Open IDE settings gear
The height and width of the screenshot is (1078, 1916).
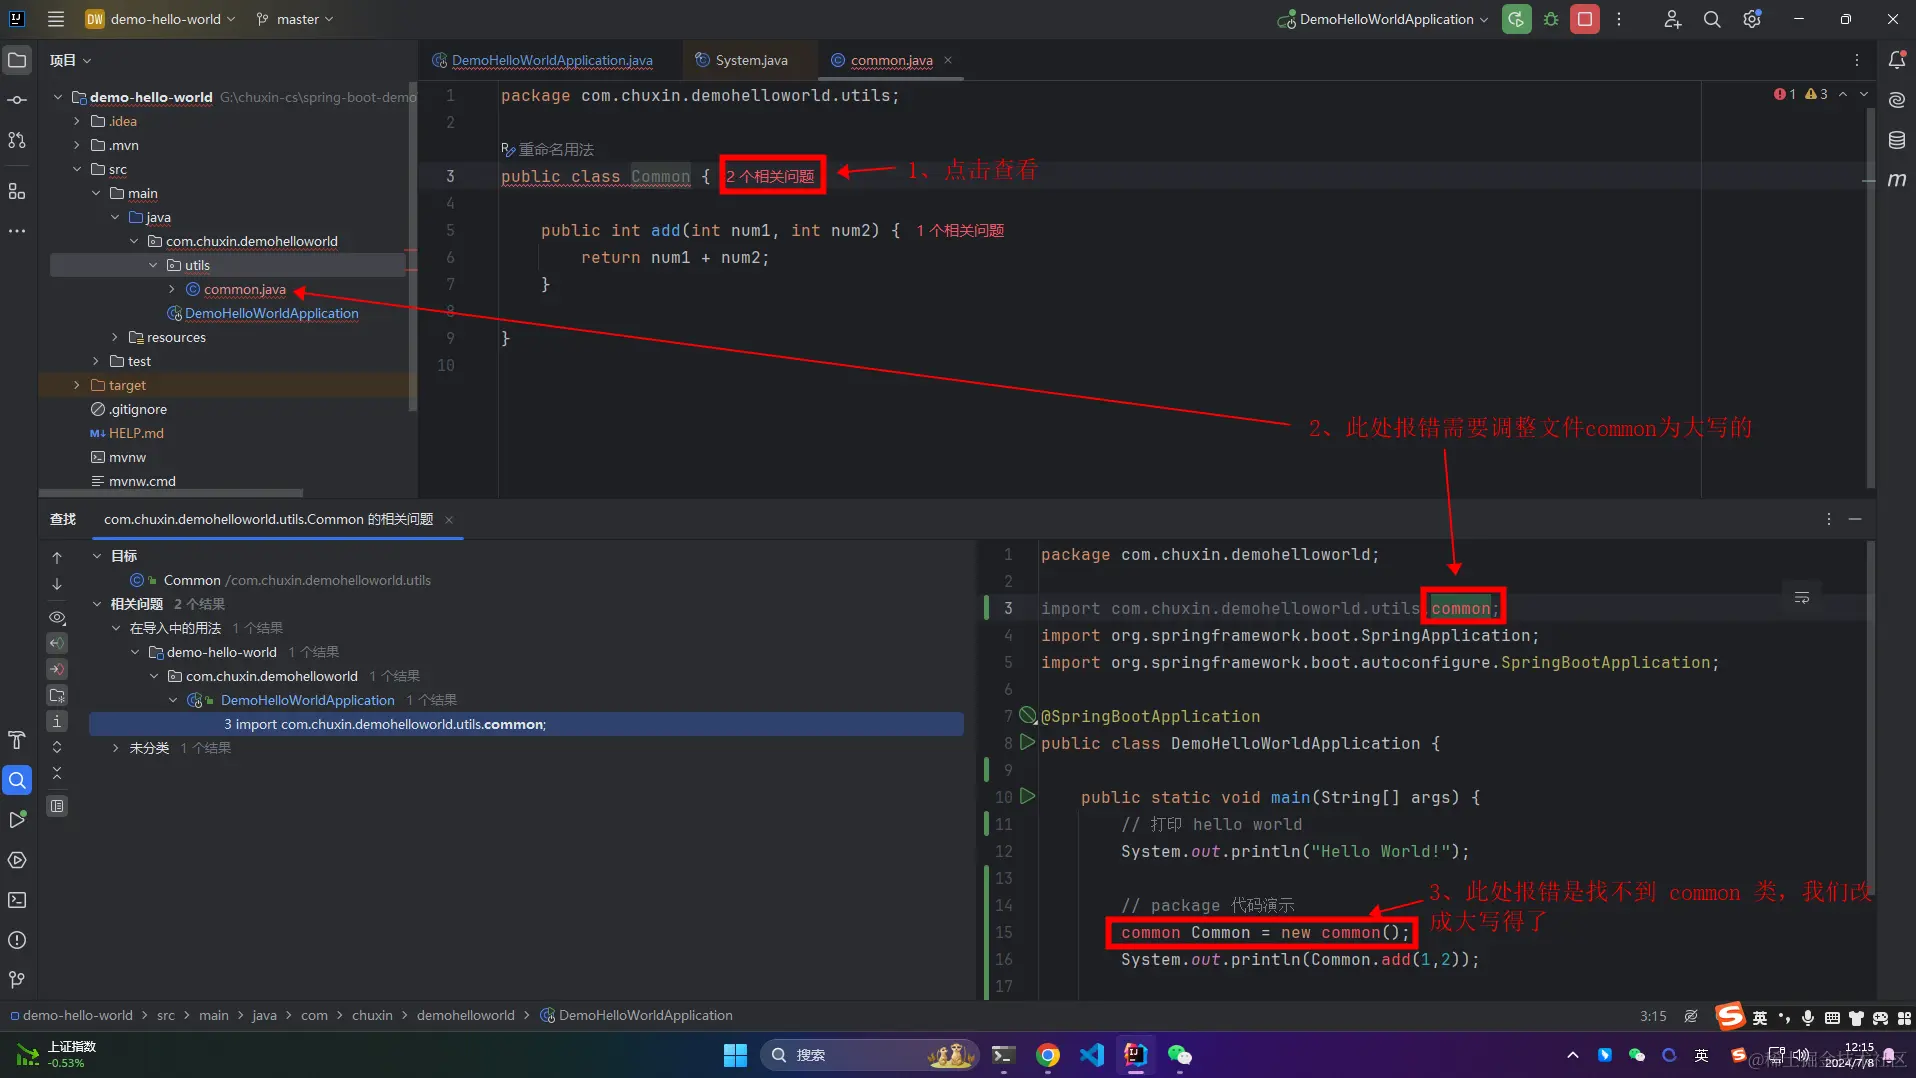point(1752,19)
